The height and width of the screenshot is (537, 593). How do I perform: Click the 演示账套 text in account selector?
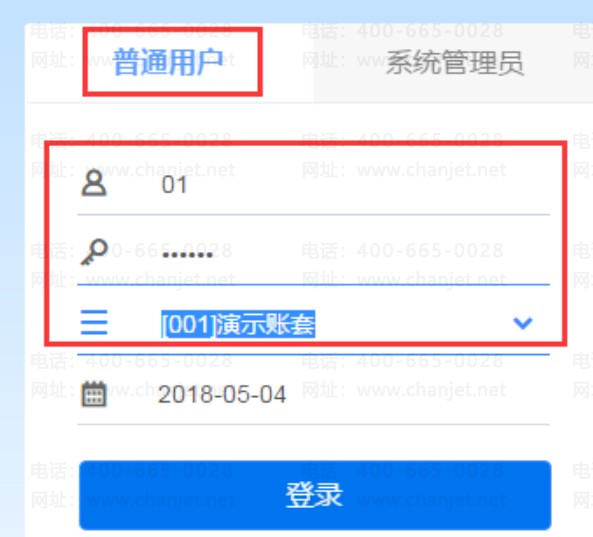265,324
